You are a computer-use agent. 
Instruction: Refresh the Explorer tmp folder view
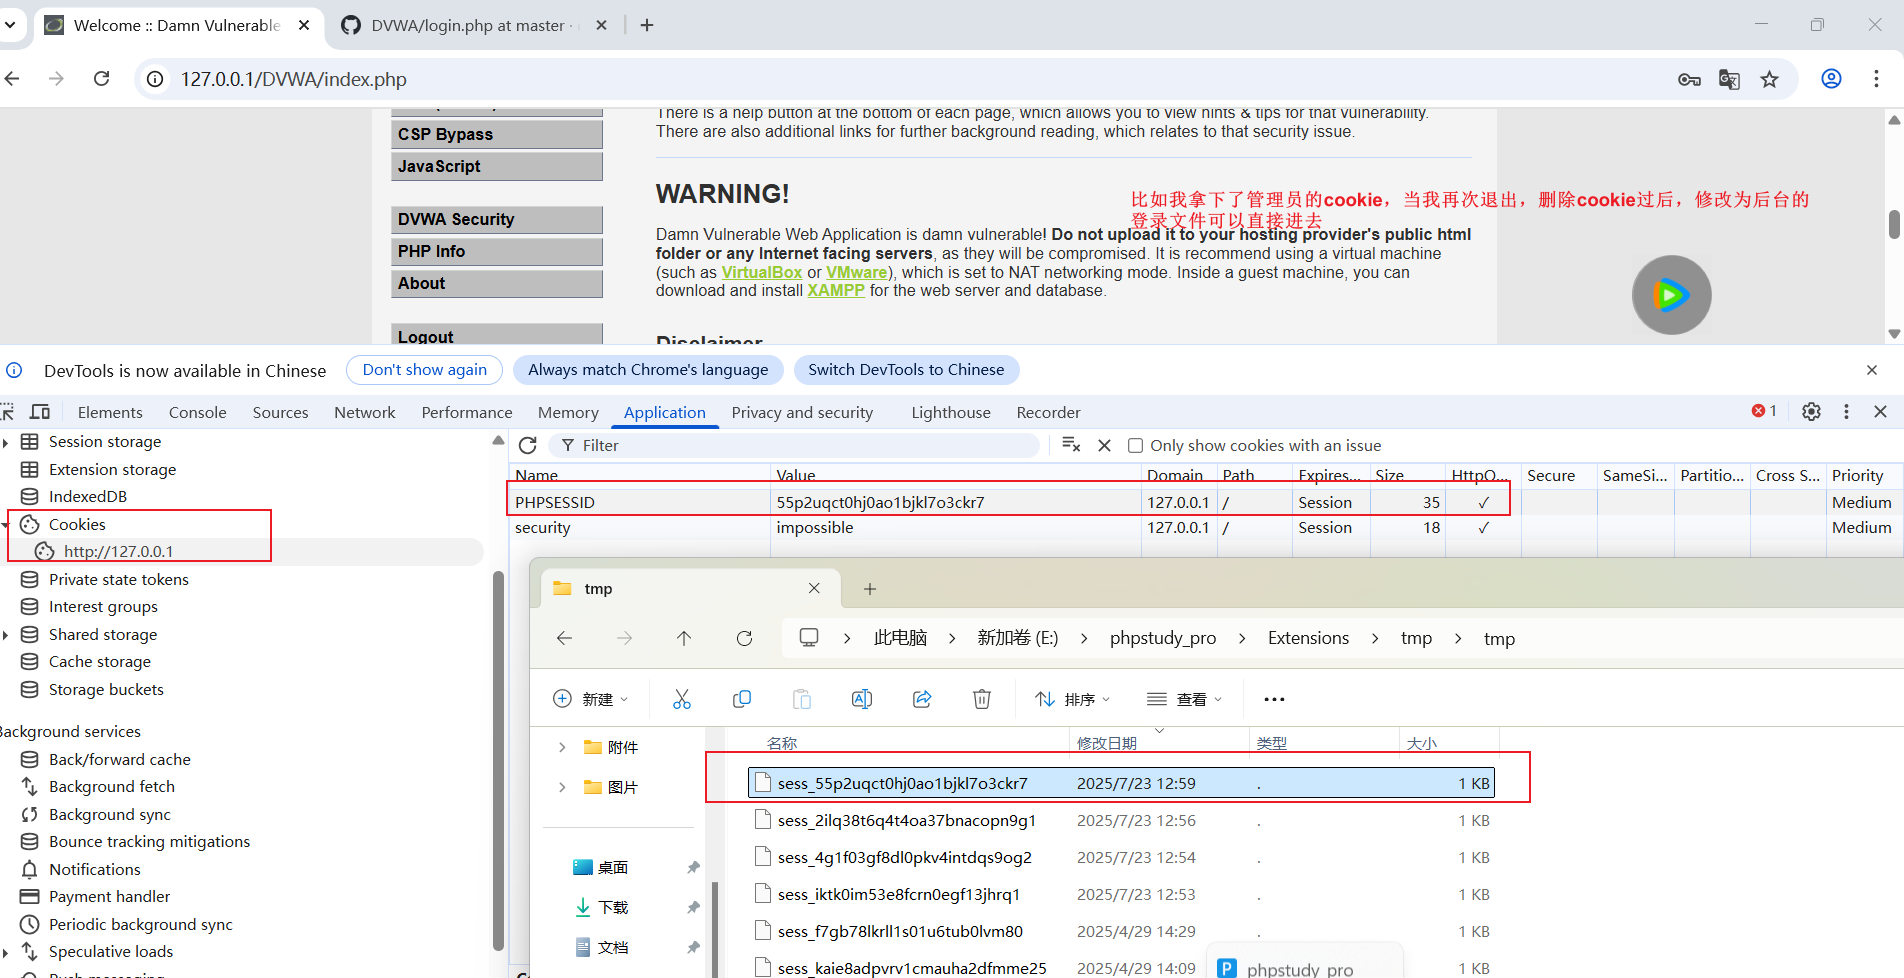(x=744, y=638)
